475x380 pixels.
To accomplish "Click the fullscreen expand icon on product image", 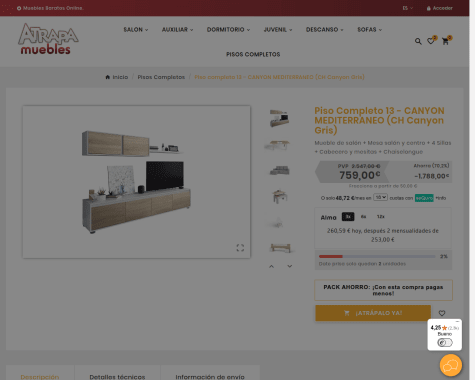I will coord(240,248).
